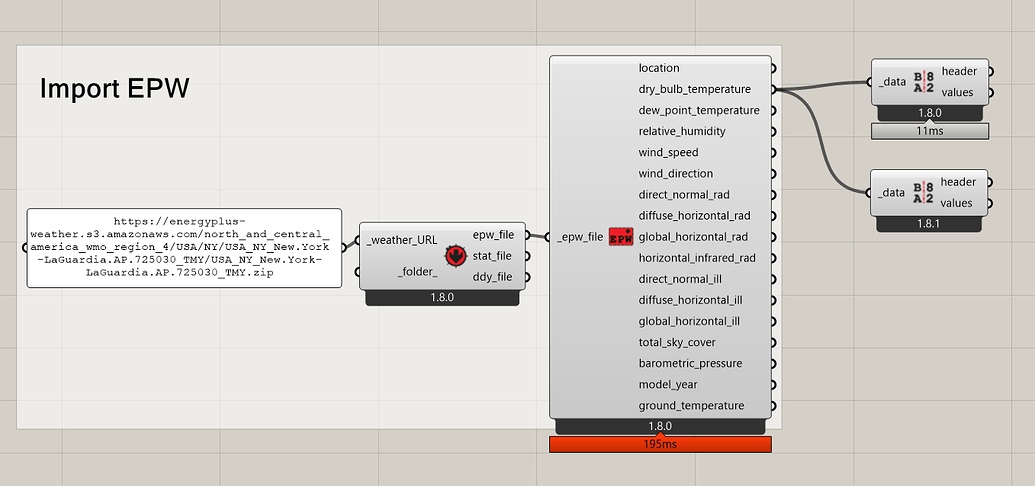Click the horizontal_infrared_rad output
Viewport: 1035px width, 486px height.
pos(697,258)
